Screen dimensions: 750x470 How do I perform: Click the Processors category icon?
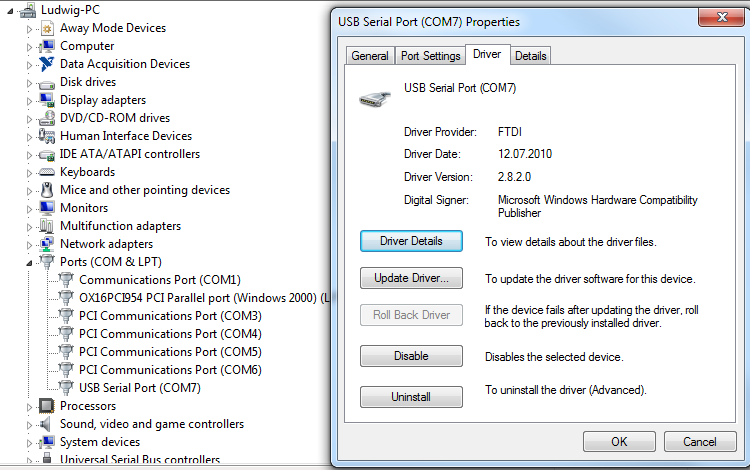click(46, 406)
